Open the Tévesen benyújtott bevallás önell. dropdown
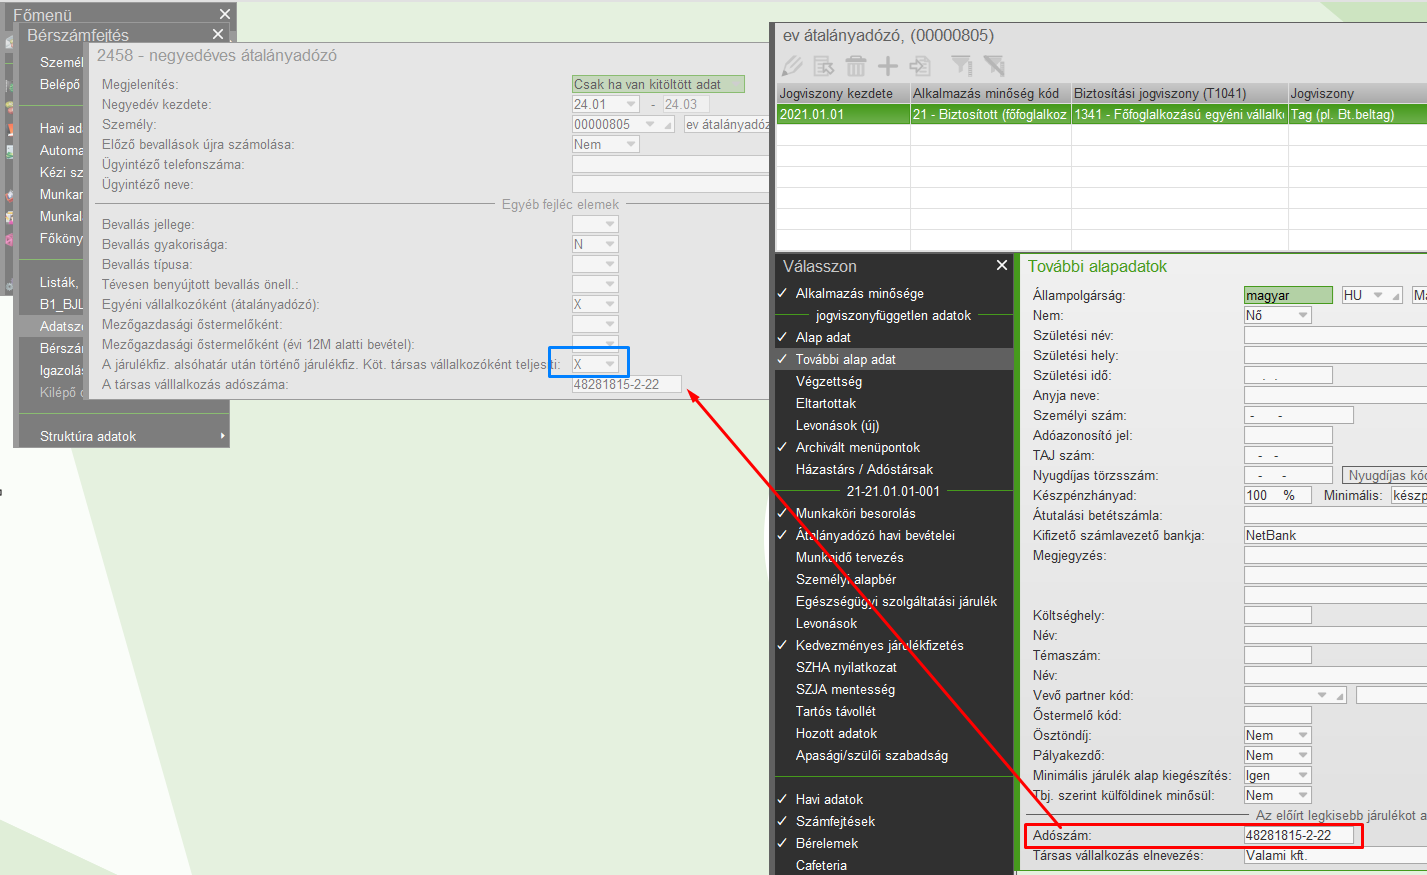The height and width of the screenshot is (875, 1427). tap(610, 284)
